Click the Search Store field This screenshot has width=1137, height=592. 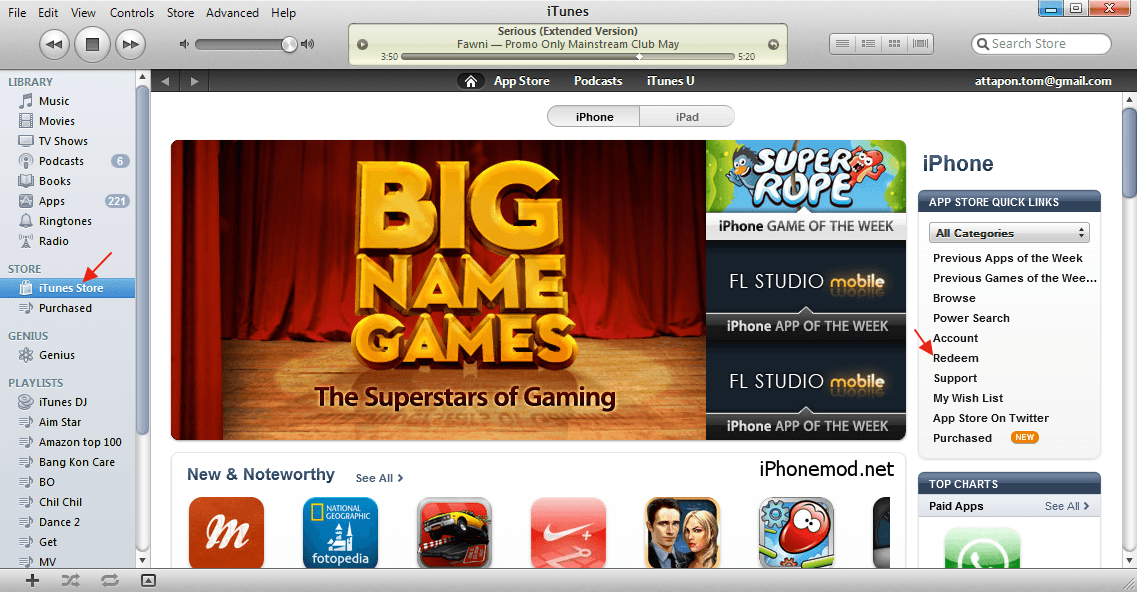[1041, 44]
